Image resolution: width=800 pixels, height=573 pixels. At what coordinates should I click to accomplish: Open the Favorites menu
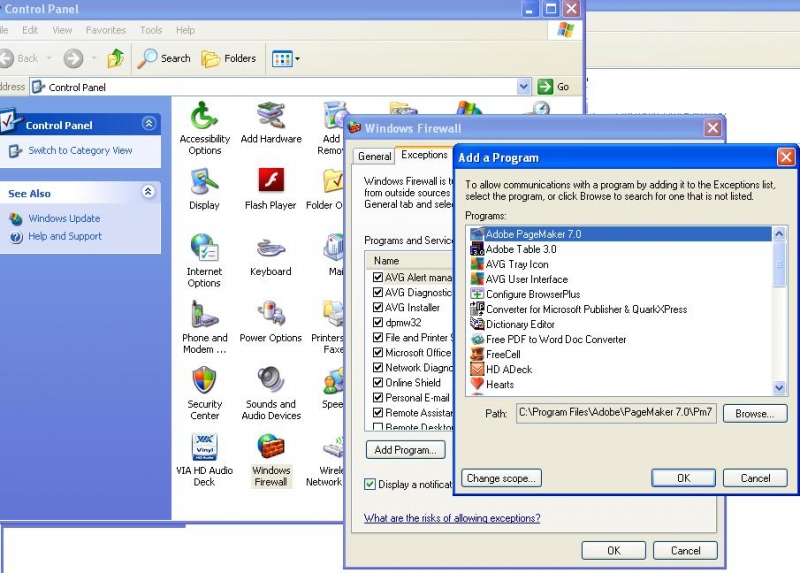point(105,31)
